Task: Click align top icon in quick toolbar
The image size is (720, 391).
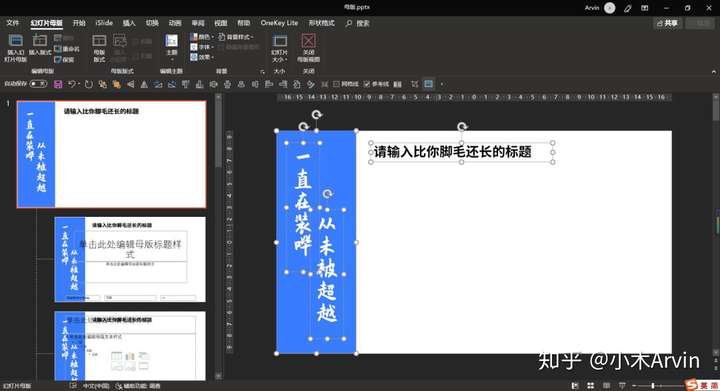Action: coord(186,84)
